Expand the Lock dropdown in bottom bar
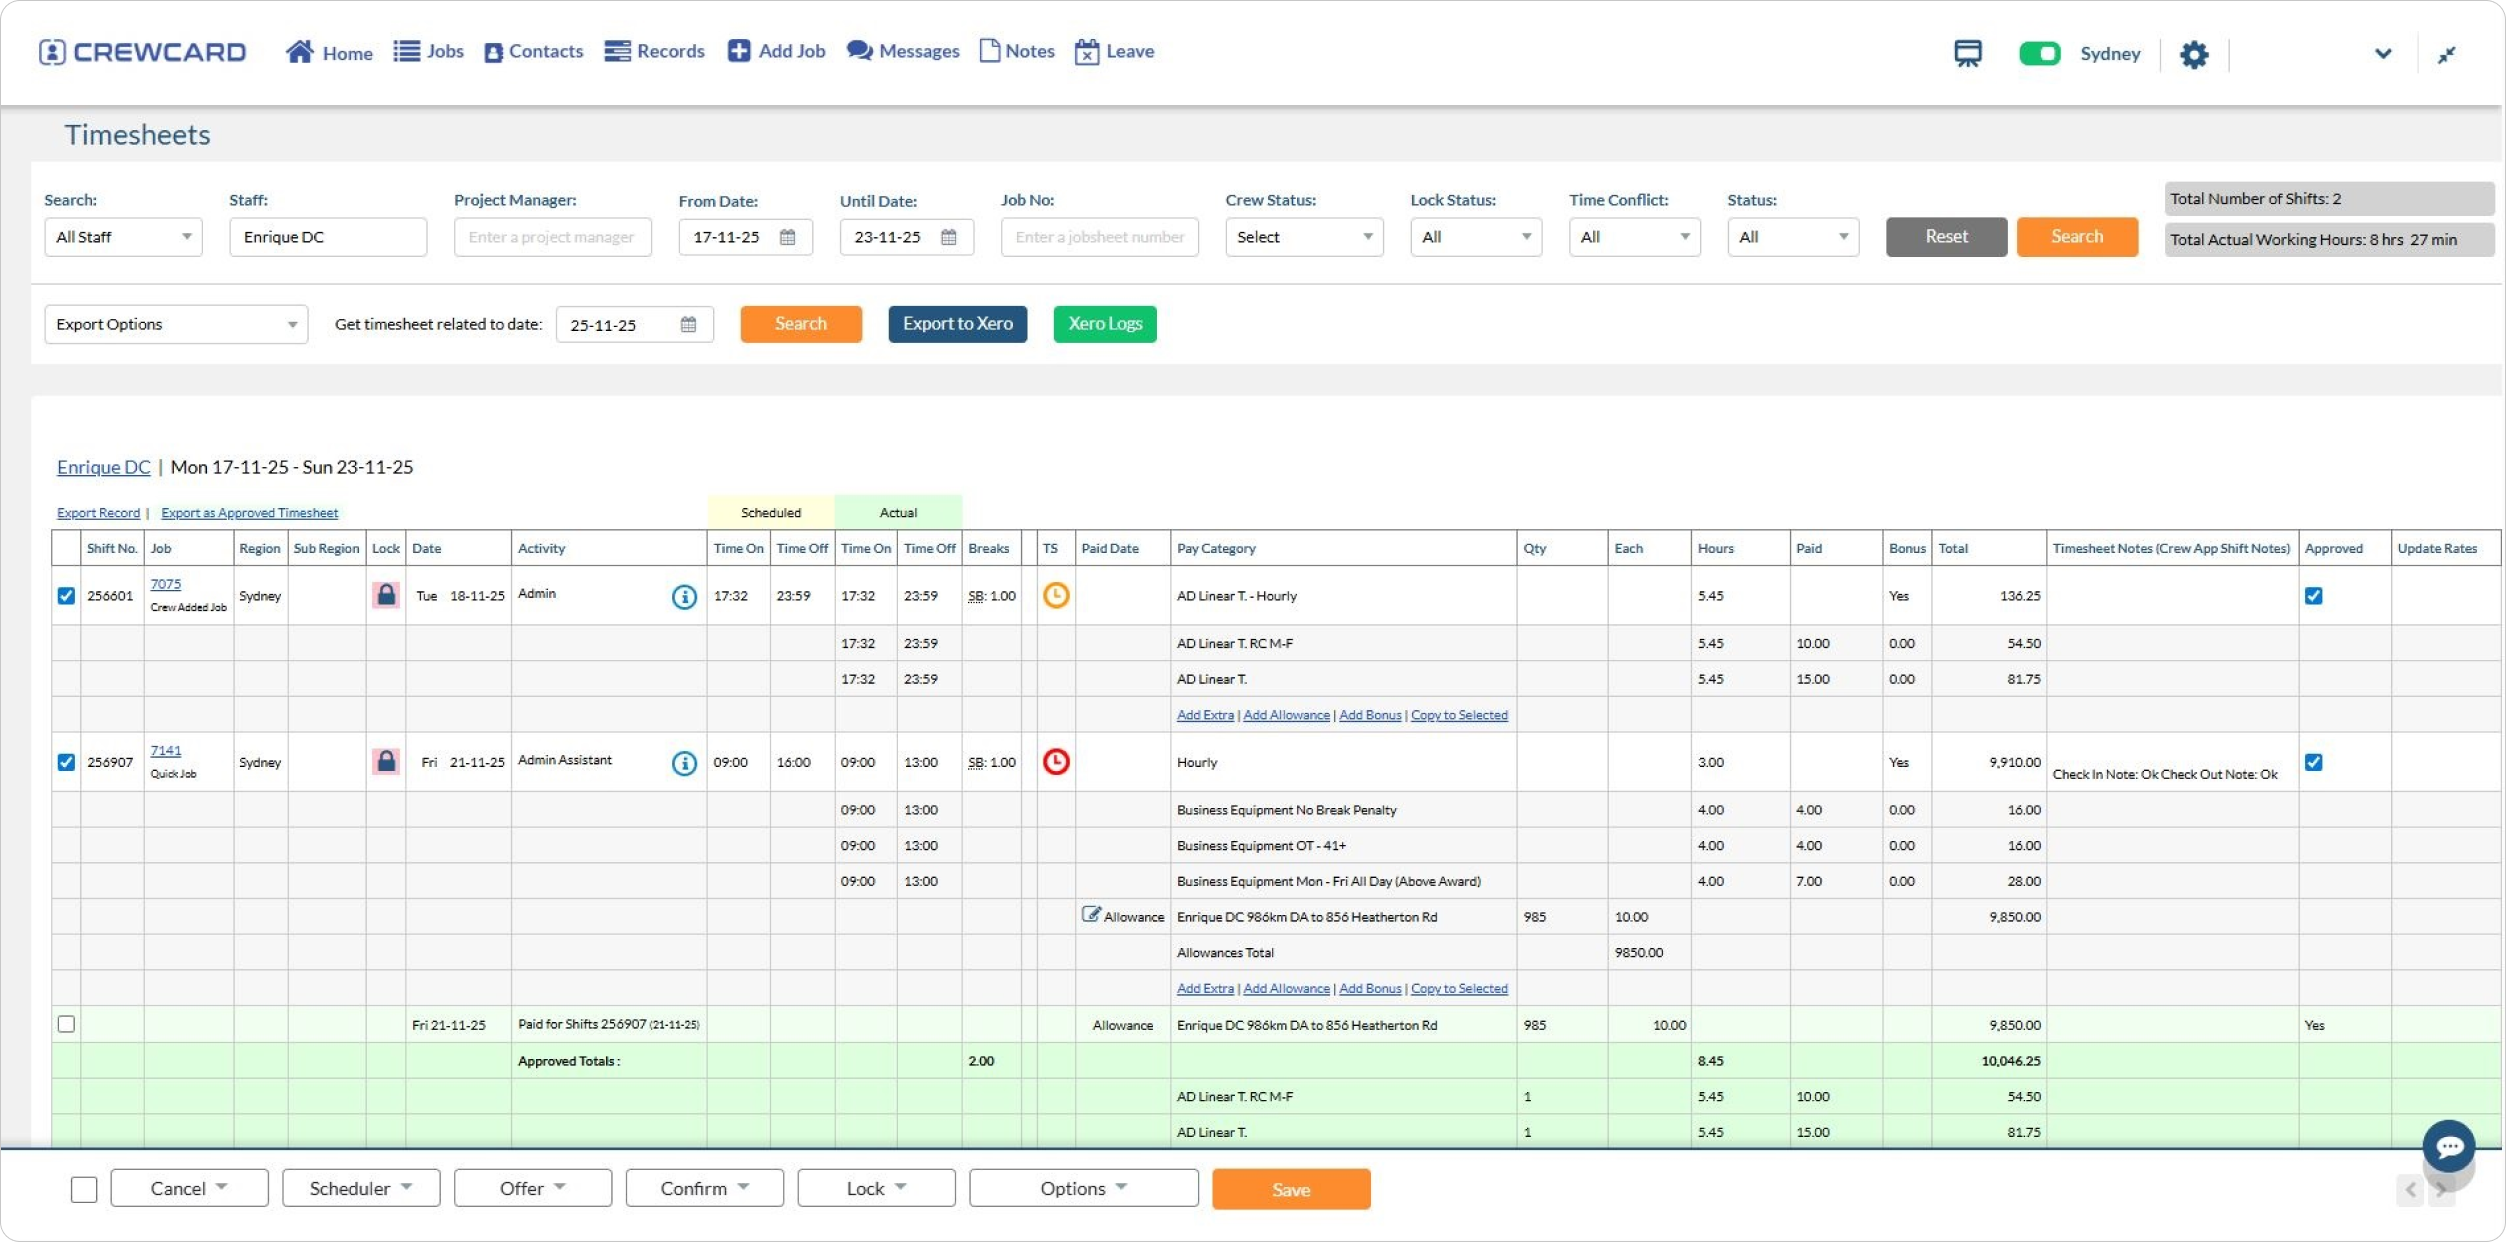This screenshot has height=1242, width=2506. [x=876, y=1188]
